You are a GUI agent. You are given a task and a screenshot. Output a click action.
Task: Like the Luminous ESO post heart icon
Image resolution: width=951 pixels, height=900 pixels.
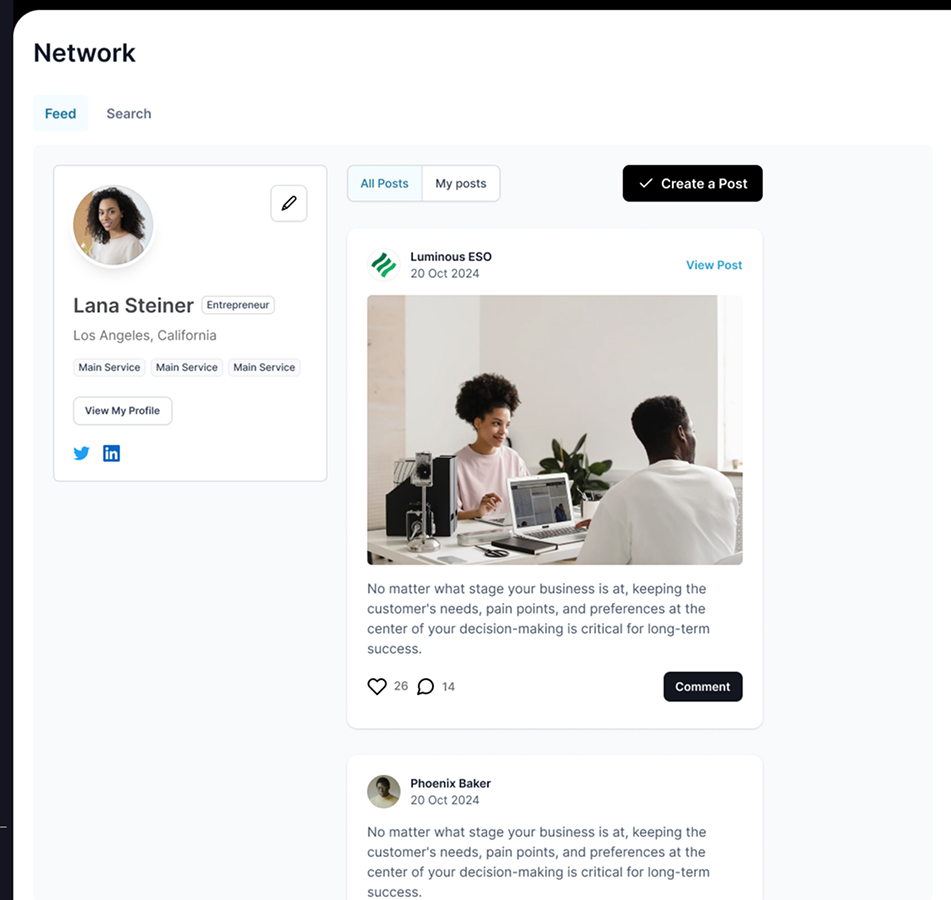coord(377,687)
